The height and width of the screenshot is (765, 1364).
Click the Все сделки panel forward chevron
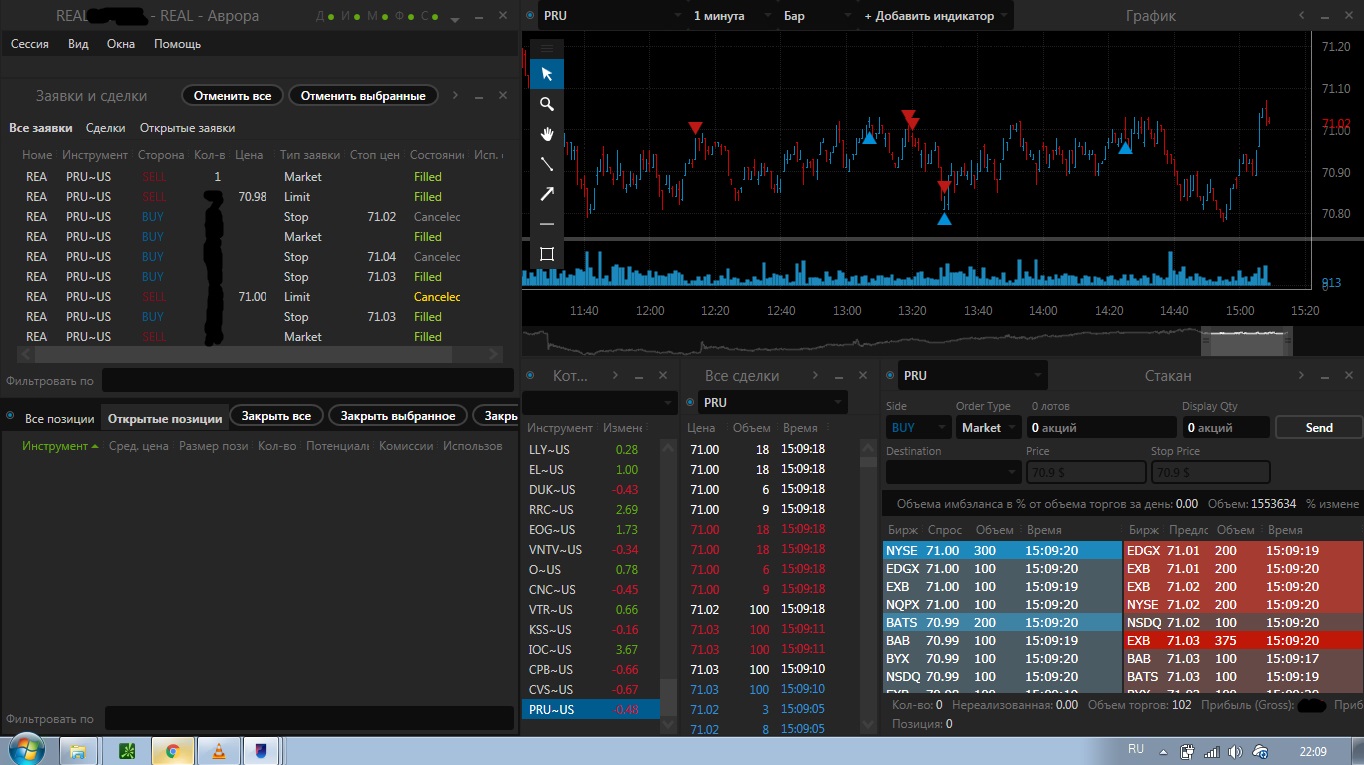[x=817, y=375]
